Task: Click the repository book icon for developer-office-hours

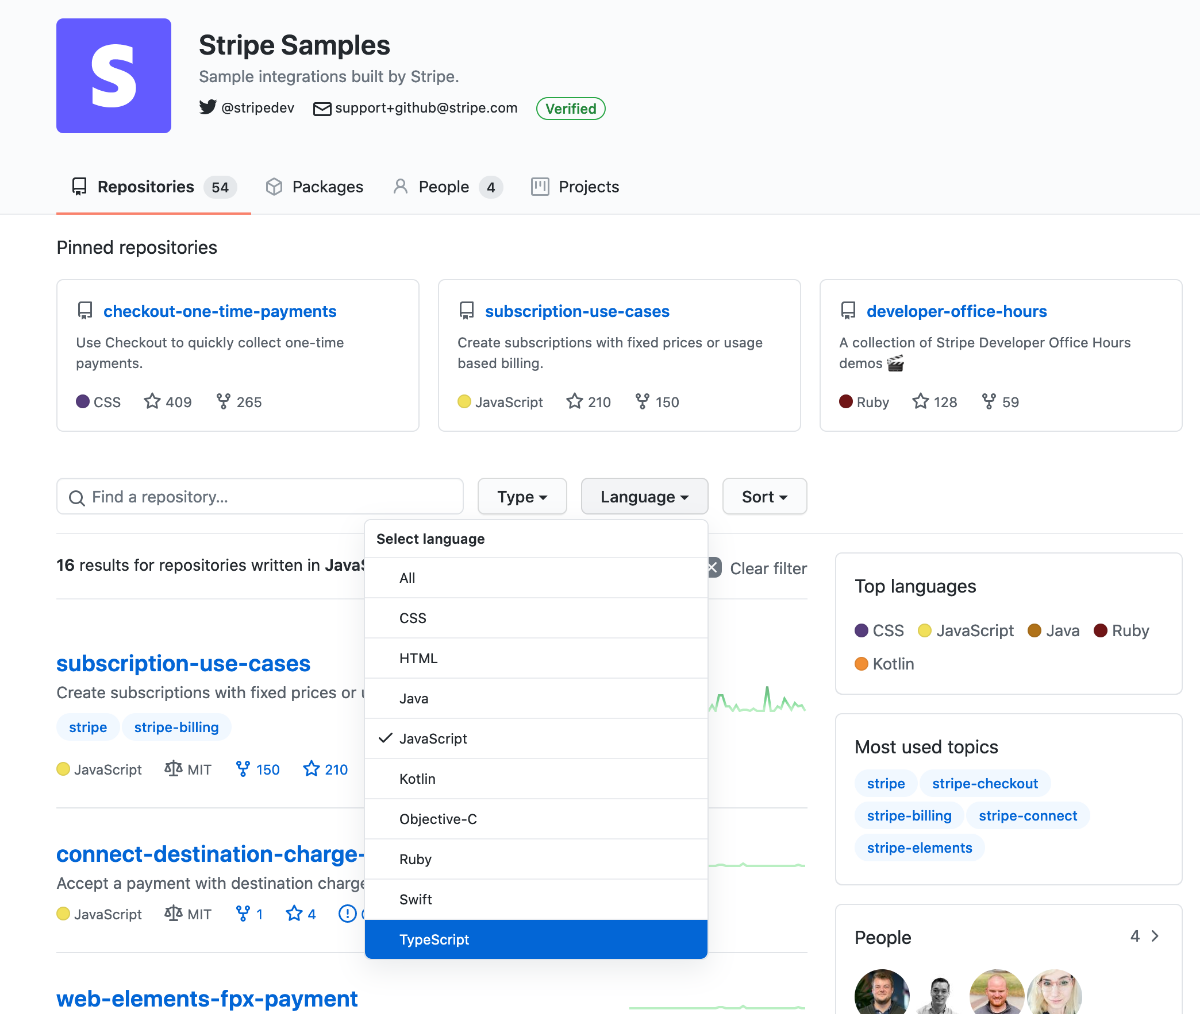Action: (x=848, y=310)
